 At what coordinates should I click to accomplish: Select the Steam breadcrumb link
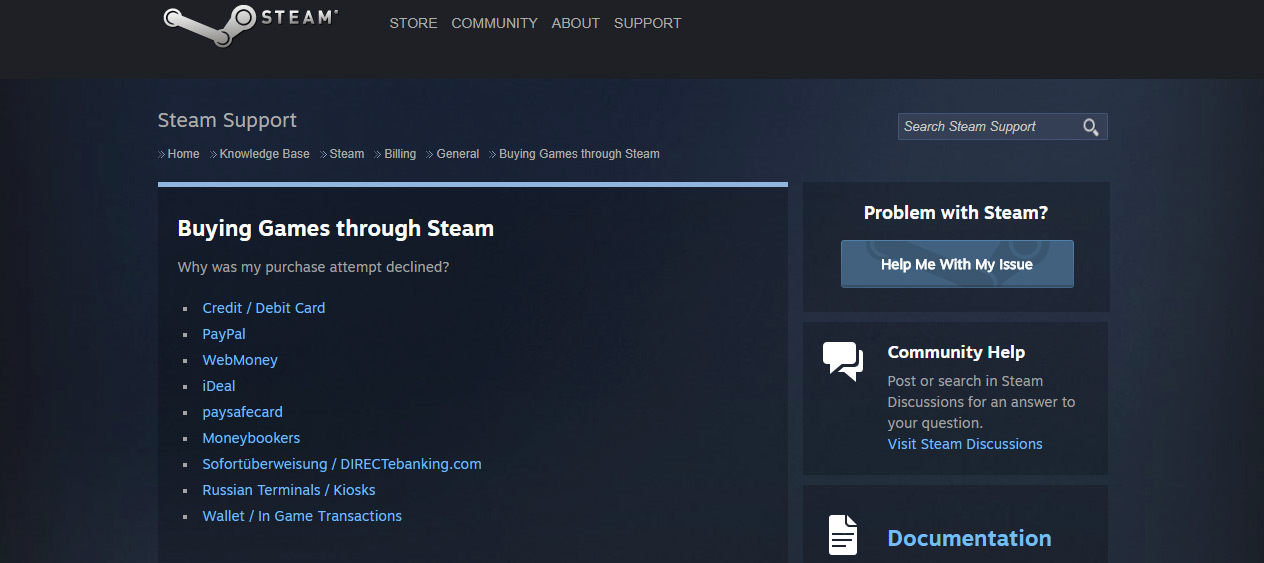(347, 154)
